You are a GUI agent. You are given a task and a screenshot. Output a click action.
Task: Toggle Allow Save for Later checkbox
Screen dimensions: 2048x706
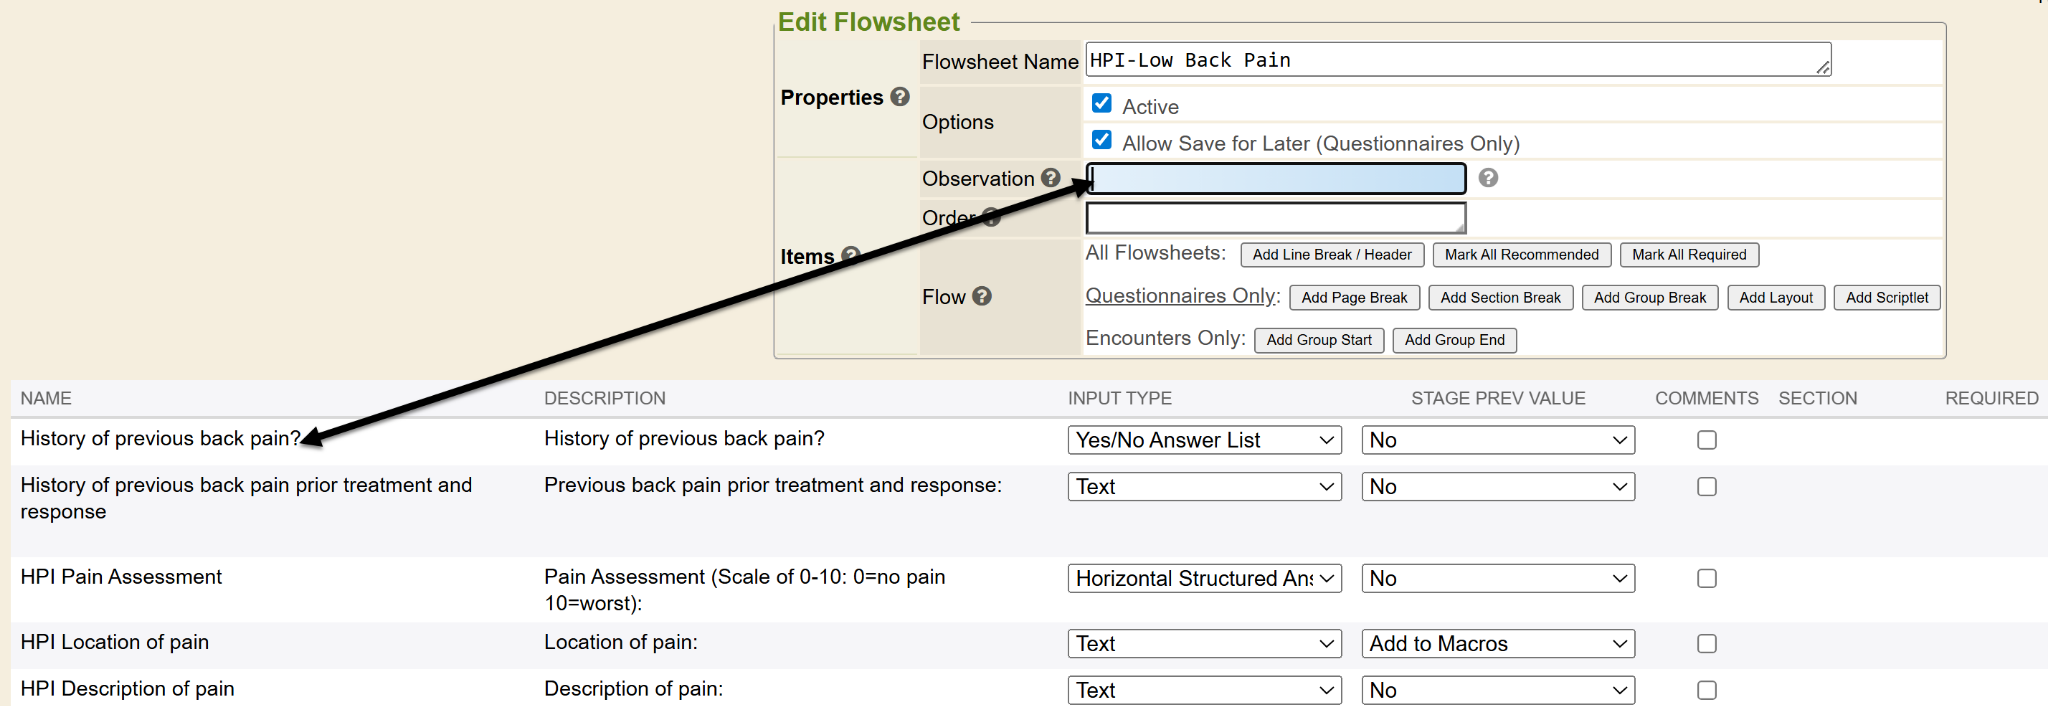pyautogui.click(x=1102, y=141)
